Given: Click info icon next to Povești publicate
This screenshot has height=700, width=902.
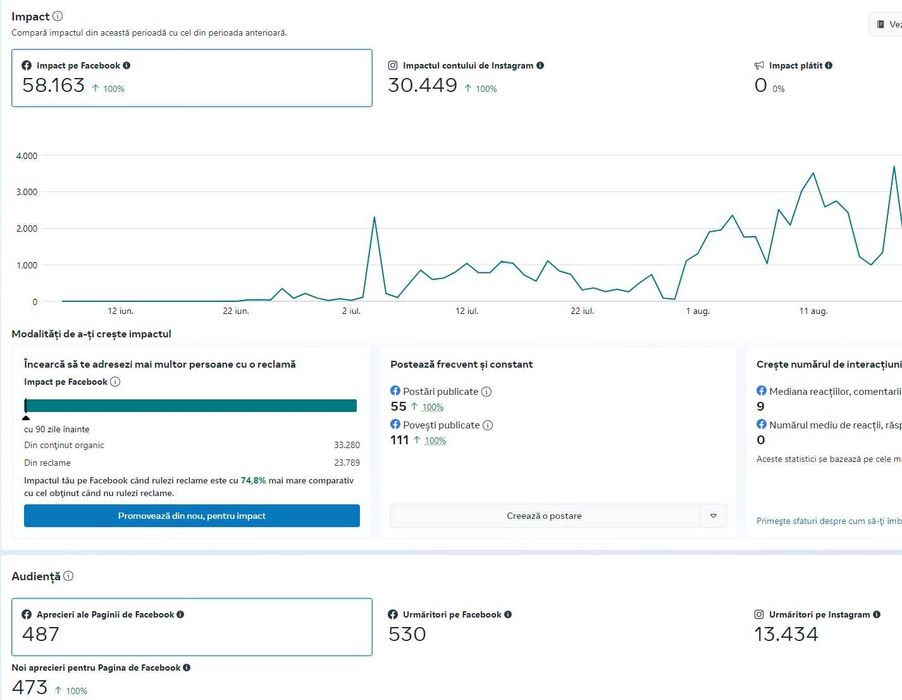Looking at the screenshot, I should point(488,425).
